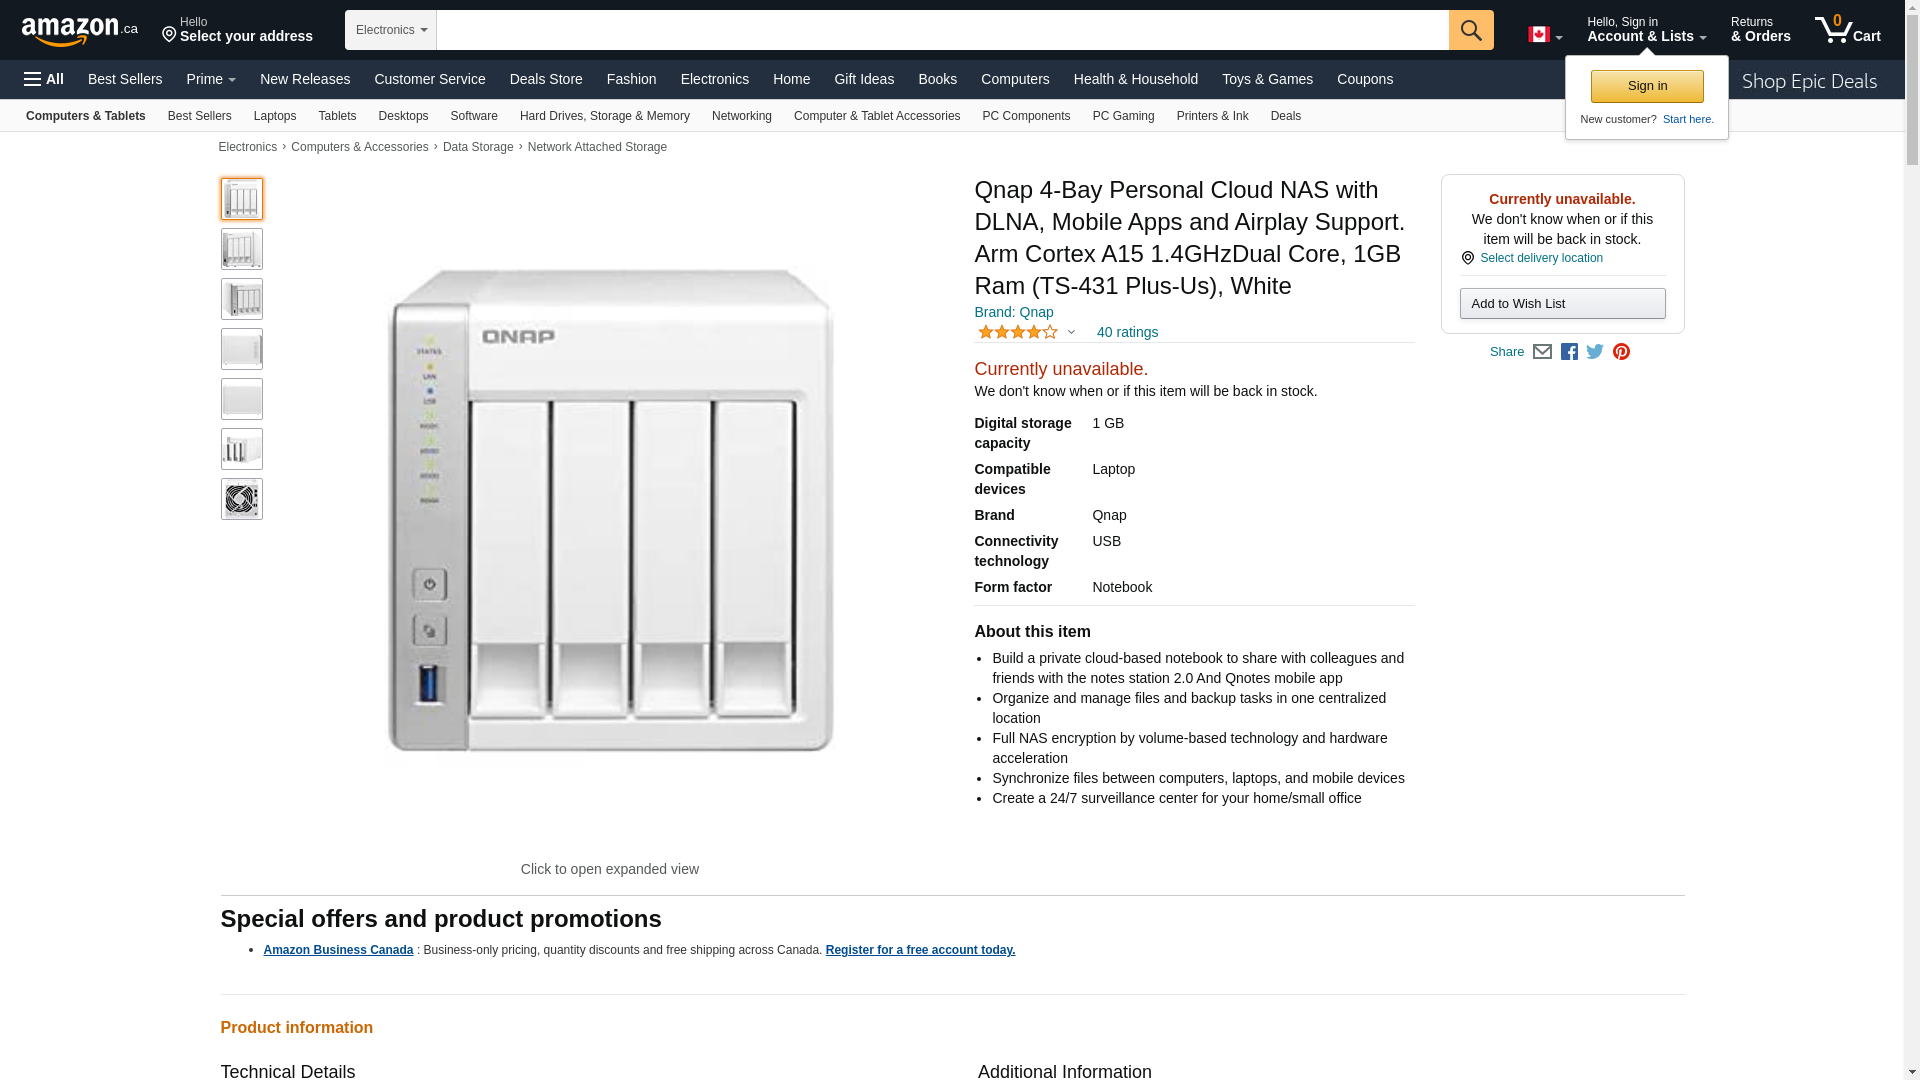1920x1080 pixels.
Task: Go to the Amazon.ca home logo
Action: [79, 31]
